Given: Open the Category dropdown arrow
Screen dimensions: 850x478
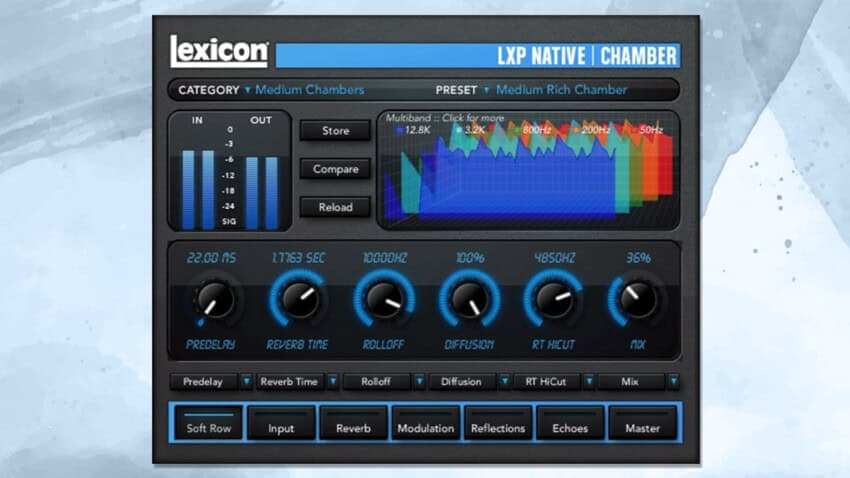Looking at the screenshot, I should pyautogui.click(x=247, y=90).
